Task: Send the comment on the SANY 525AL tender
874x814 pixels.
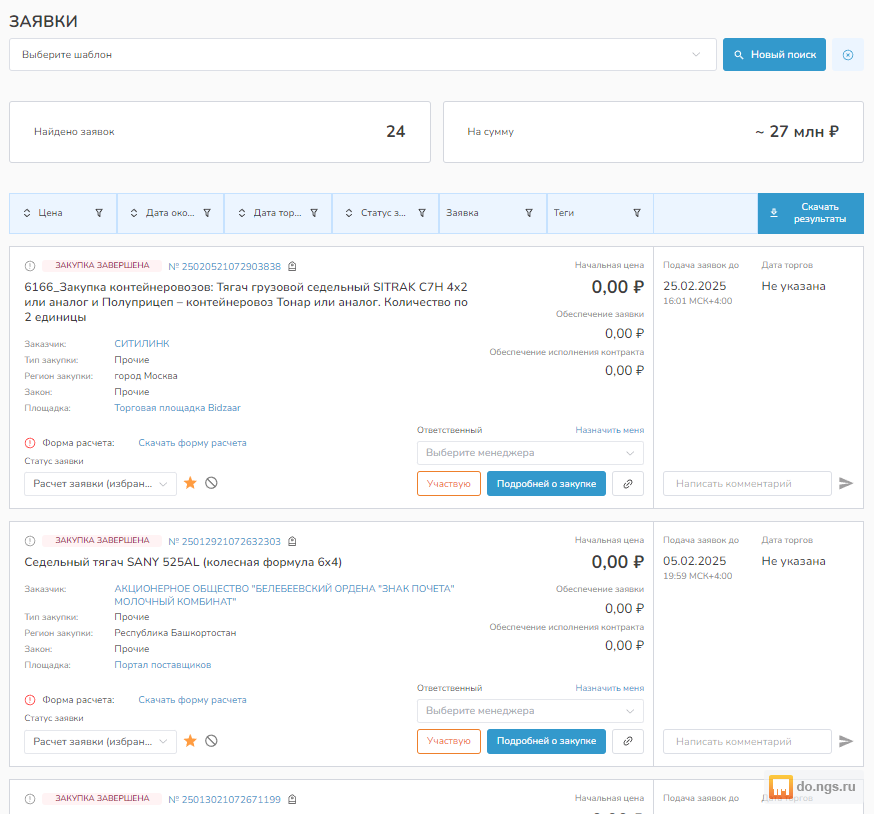Action: click(x=846, y=742)
